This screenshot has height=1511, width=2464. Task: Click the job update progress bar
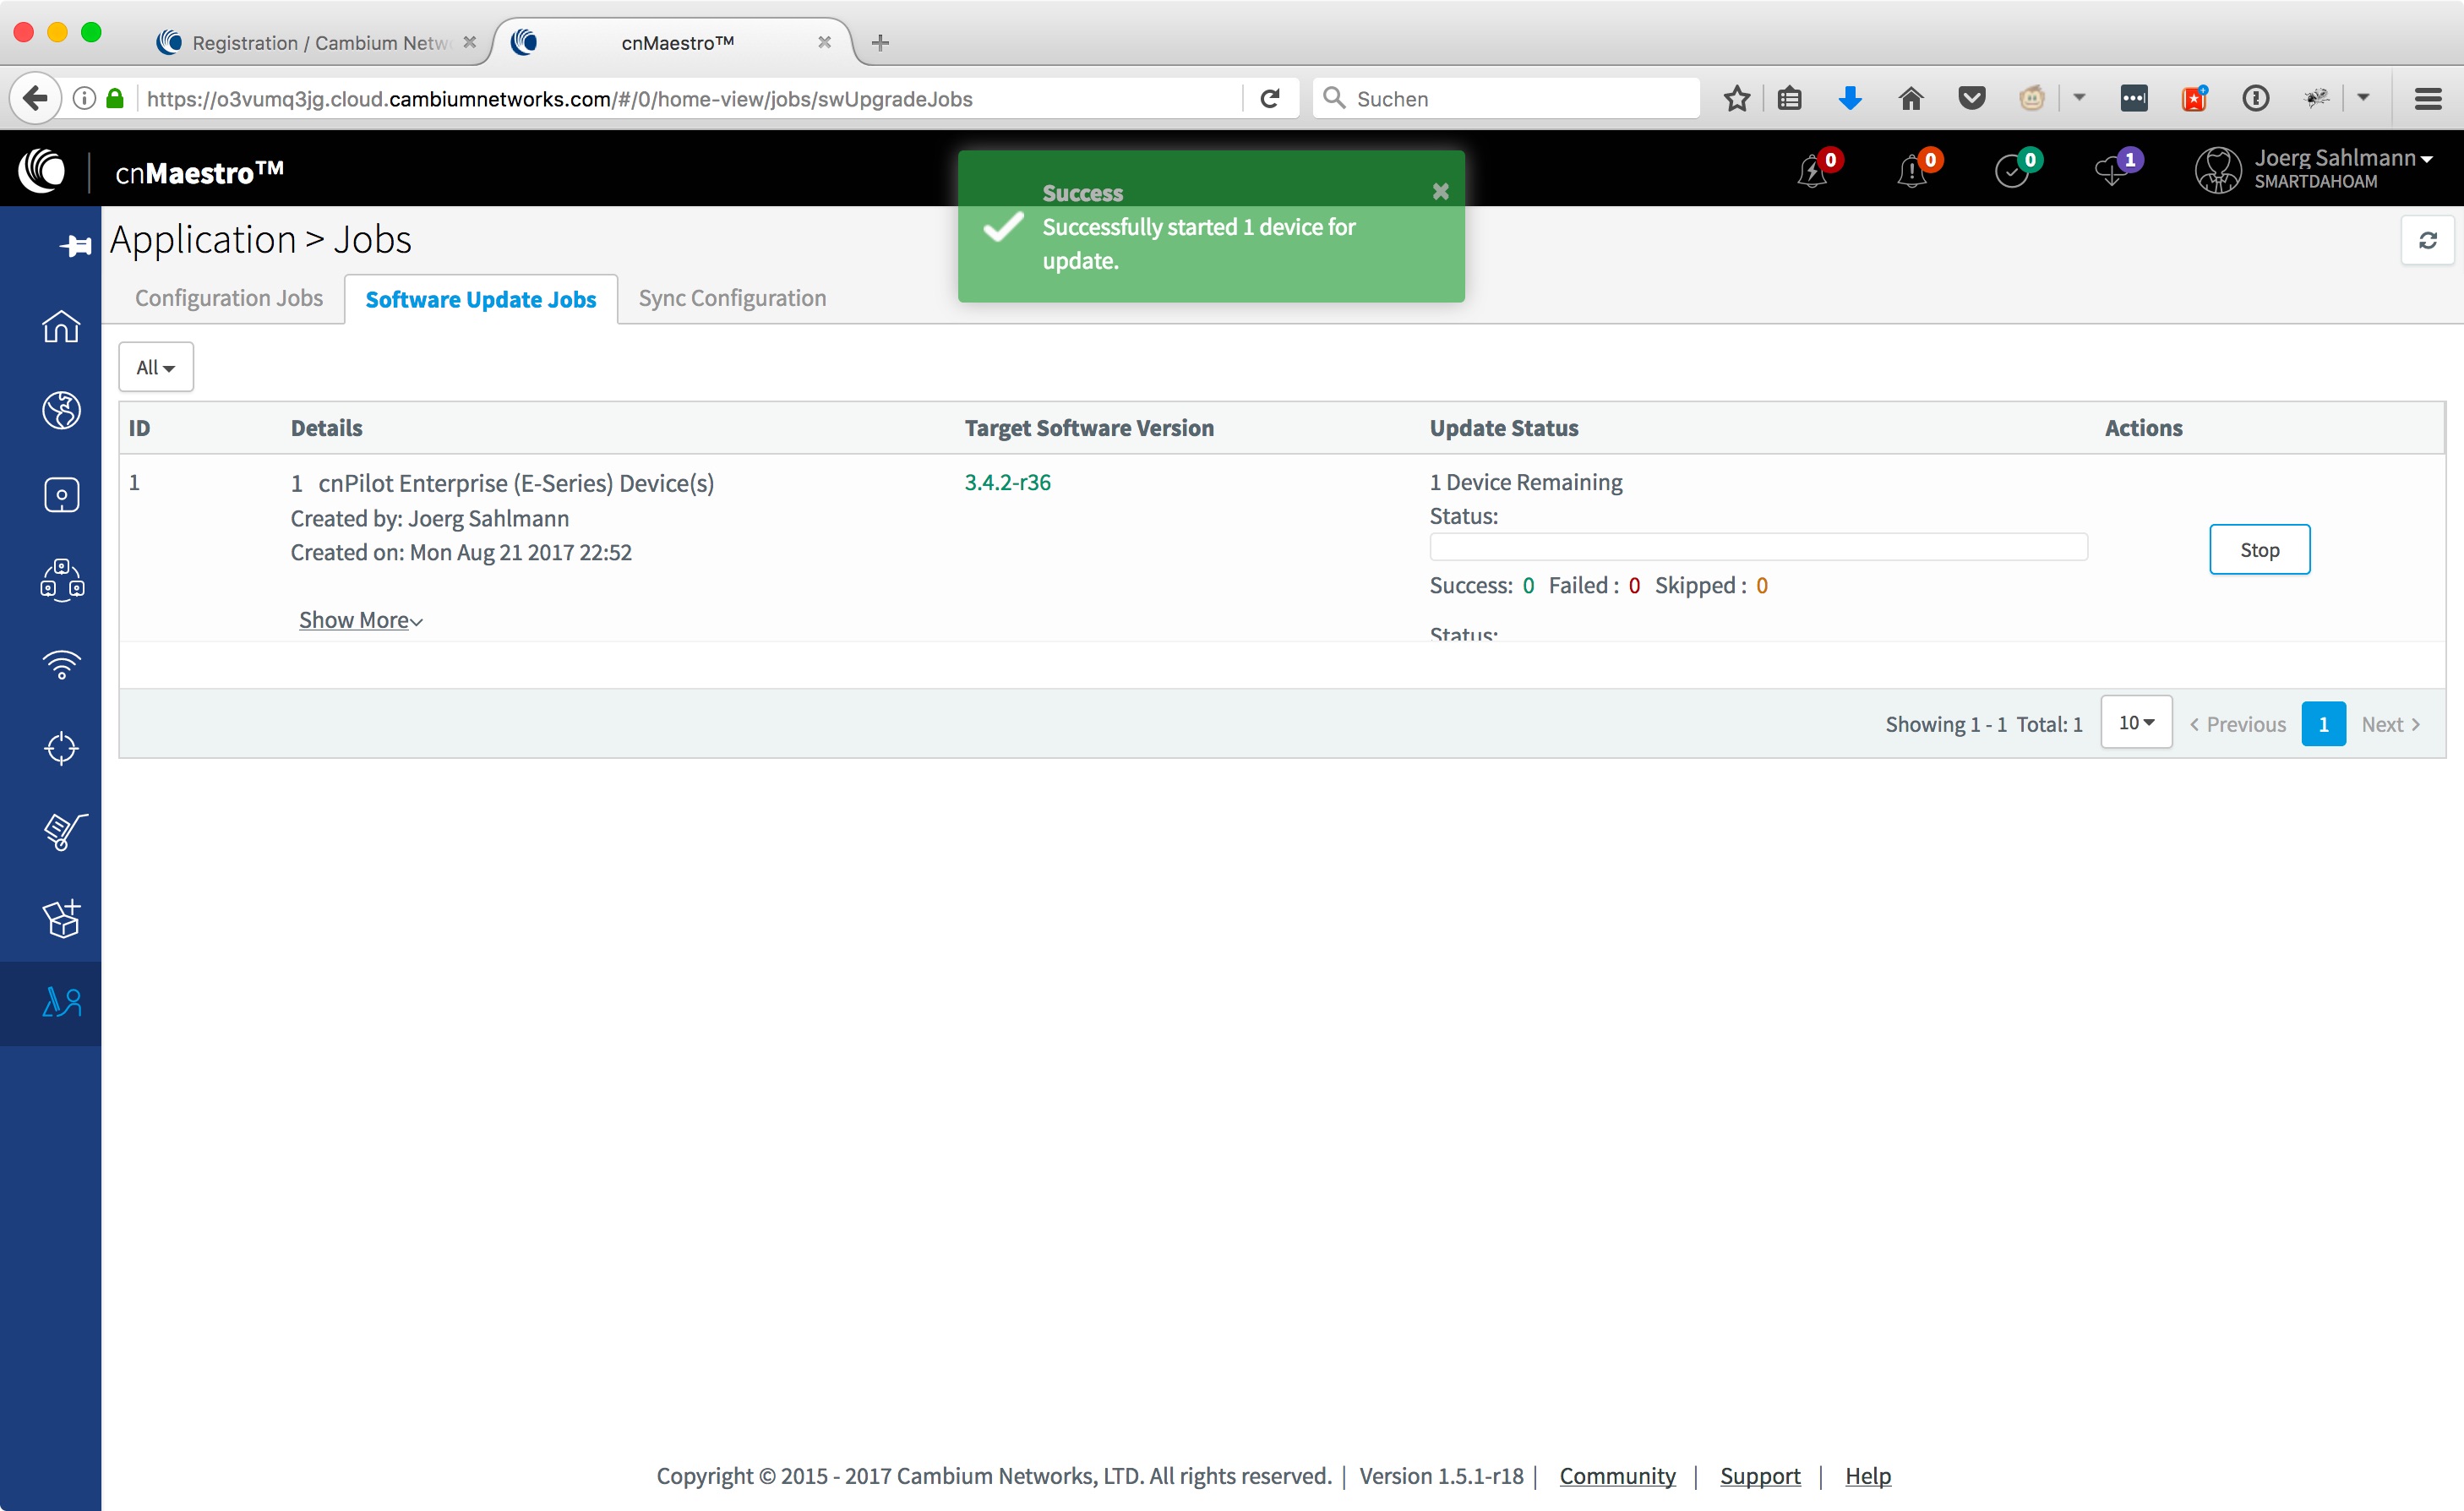[x=1758, y=547]
